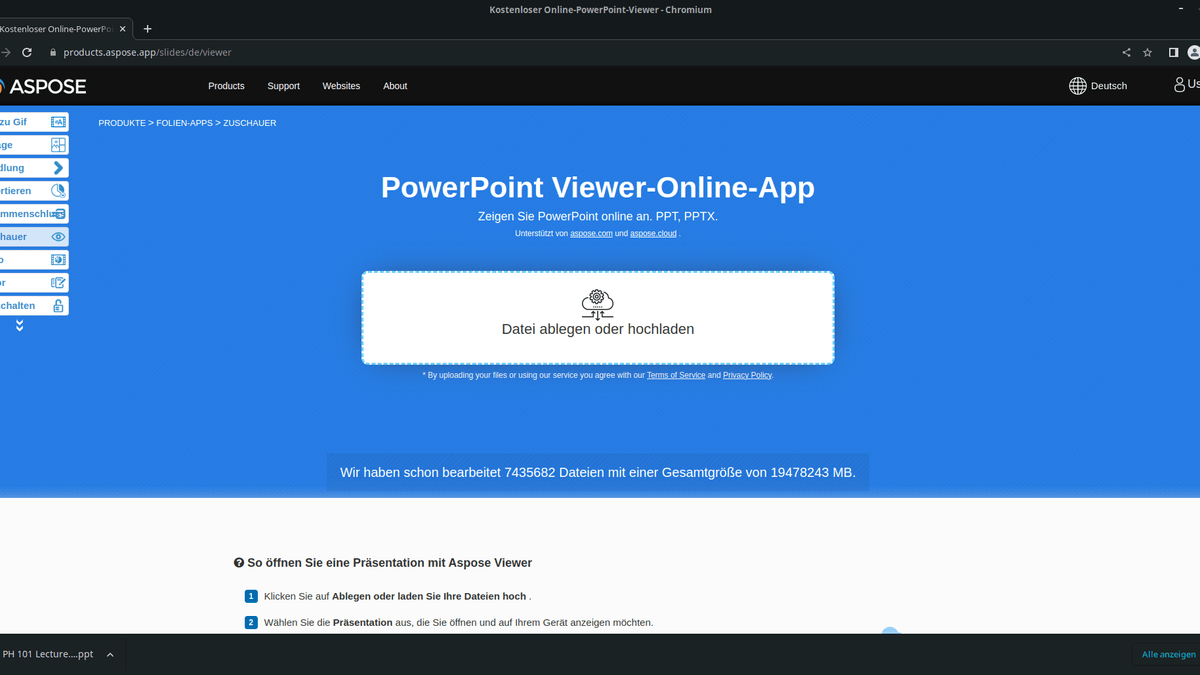The height and width of the screenshot is (675, 1200).
Task: Open the Deutsch language dropdown
Action: pyautogui.click(x=1108, y=85)
